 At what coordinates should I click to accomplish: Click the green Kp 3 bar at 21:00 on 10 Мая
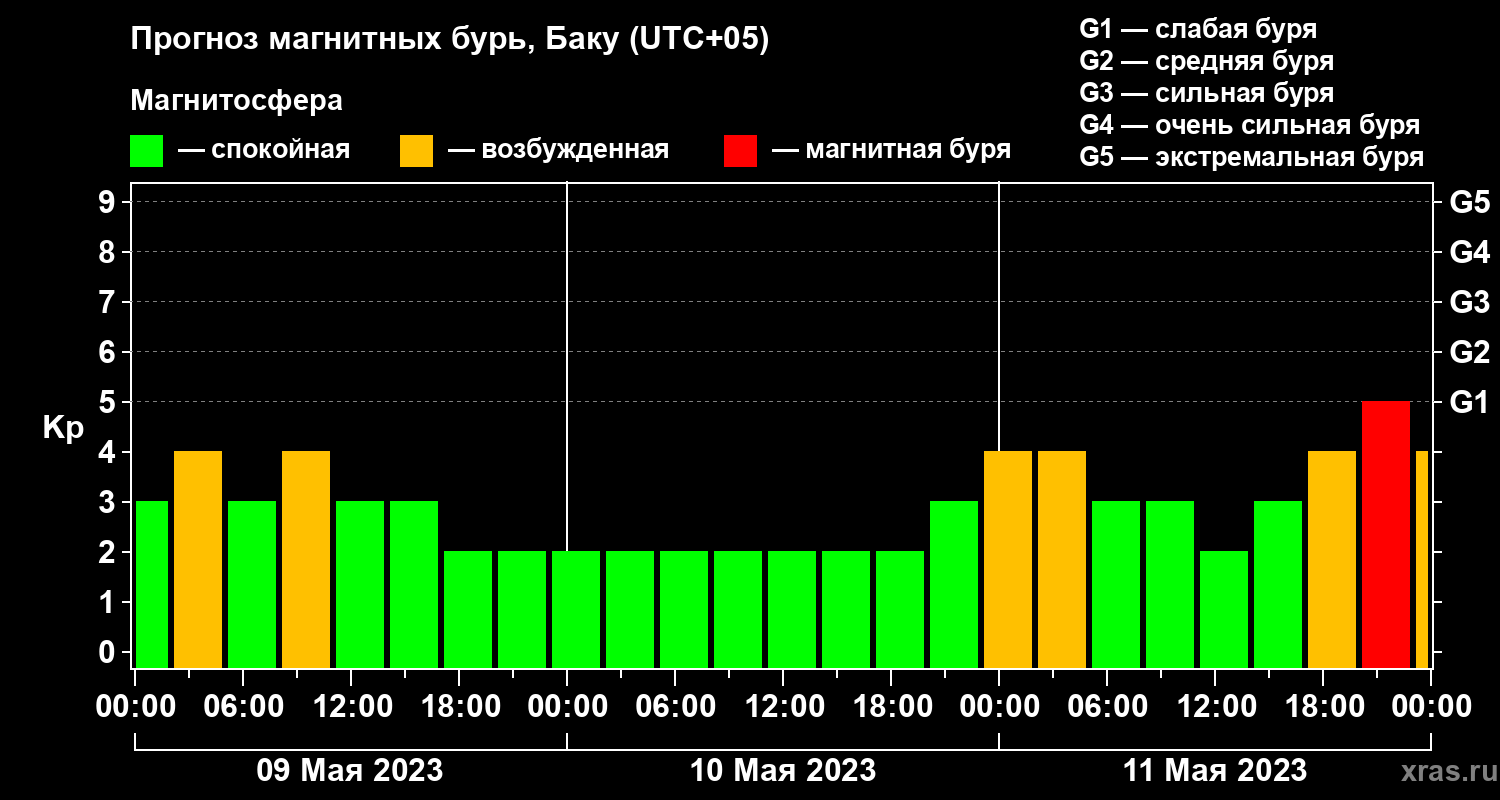(x=954, y=585)
